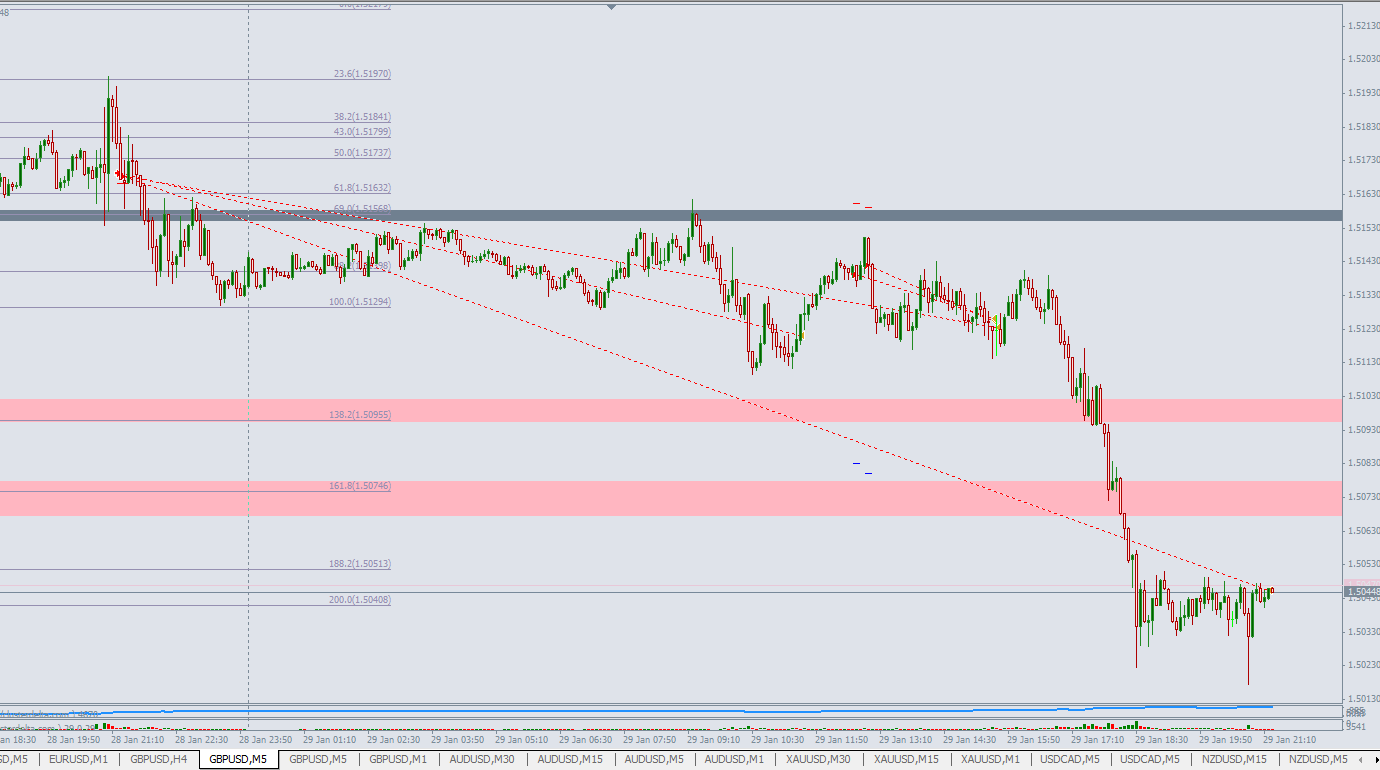Click the 1.5153 price axis value
The height and width of the screenshot is (770, 1380).
tap(1364, 228)
